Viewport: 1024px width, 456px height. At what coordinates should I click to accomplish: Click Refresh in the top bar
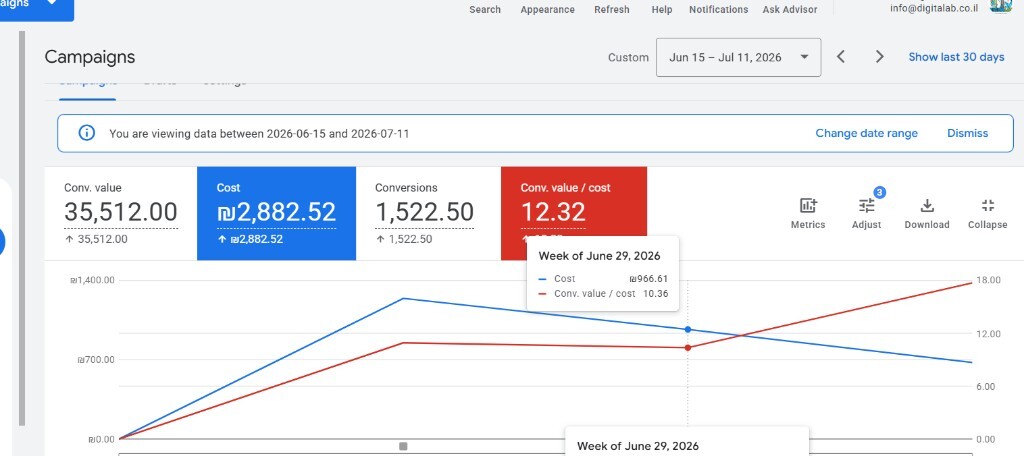(612, 10)
